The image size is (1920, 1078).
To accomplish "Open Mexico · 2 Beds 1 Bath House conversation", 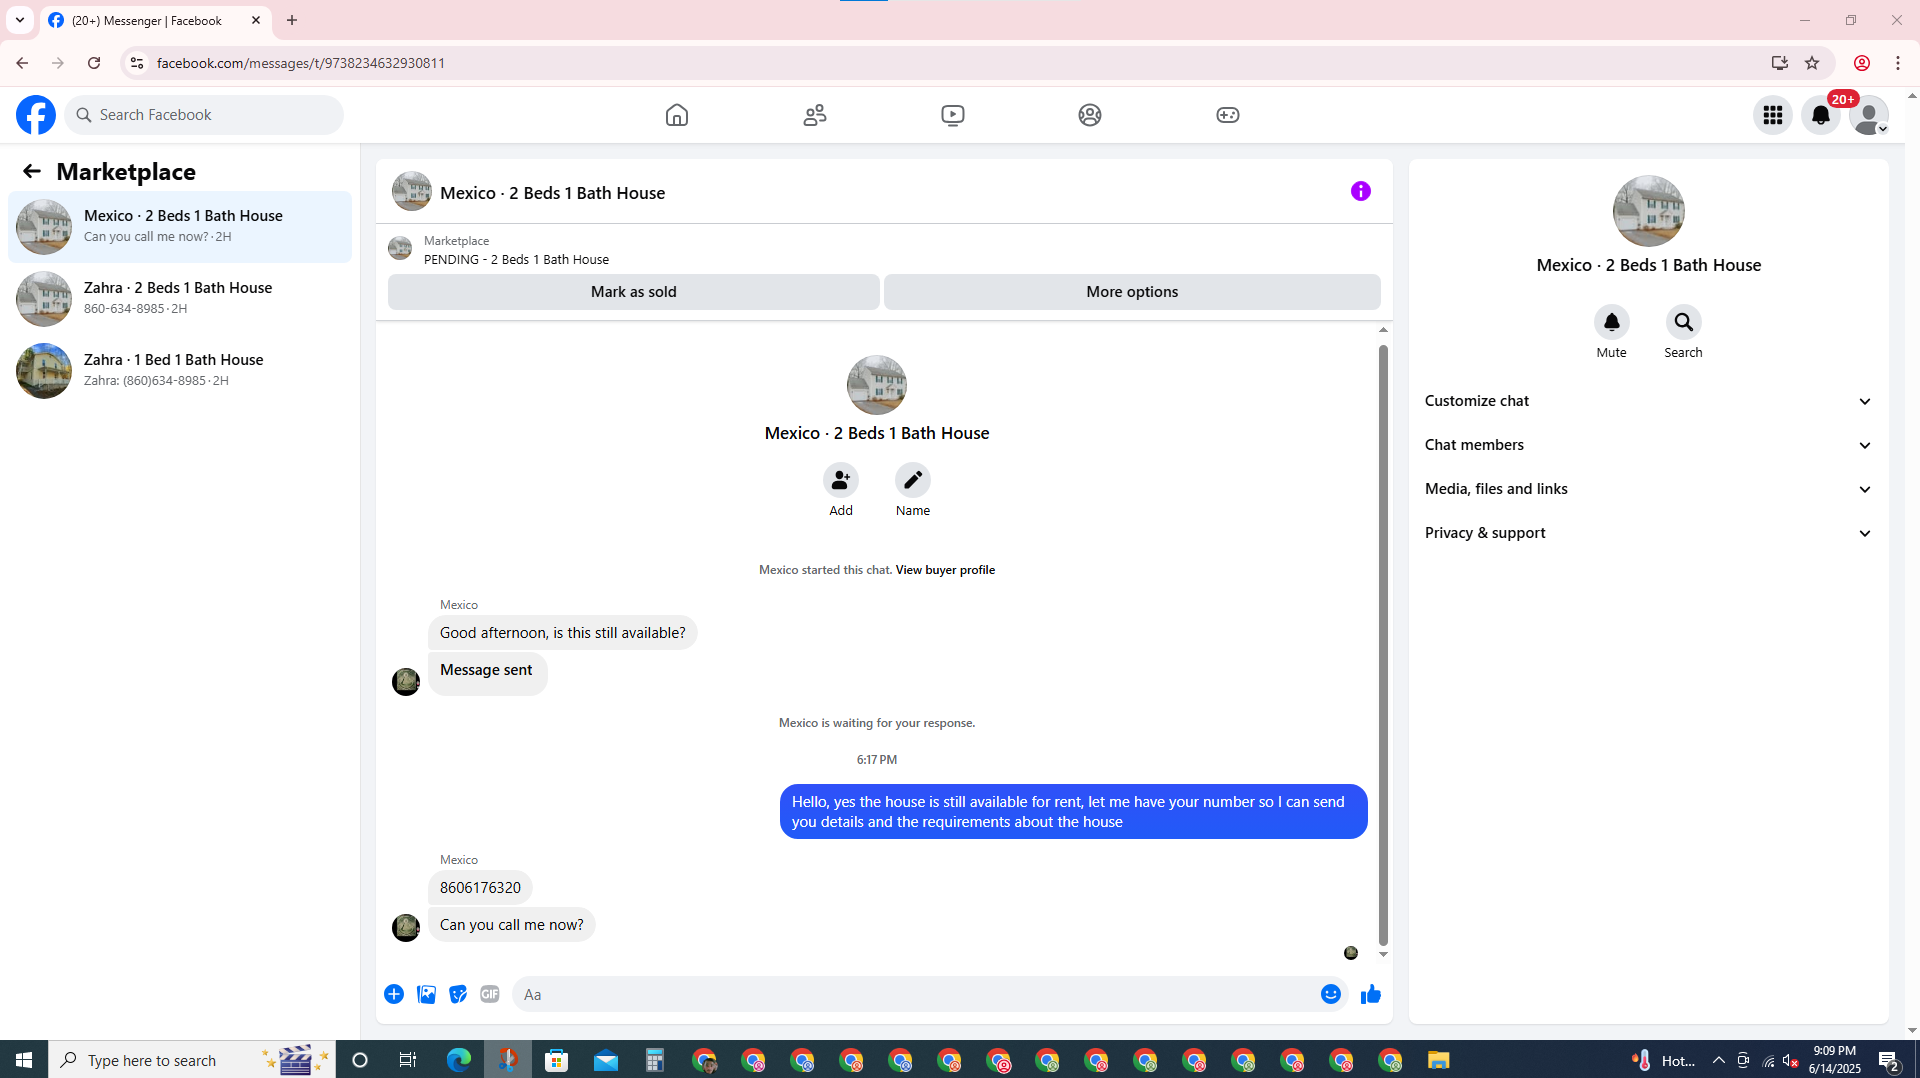I will coord(180,227).
